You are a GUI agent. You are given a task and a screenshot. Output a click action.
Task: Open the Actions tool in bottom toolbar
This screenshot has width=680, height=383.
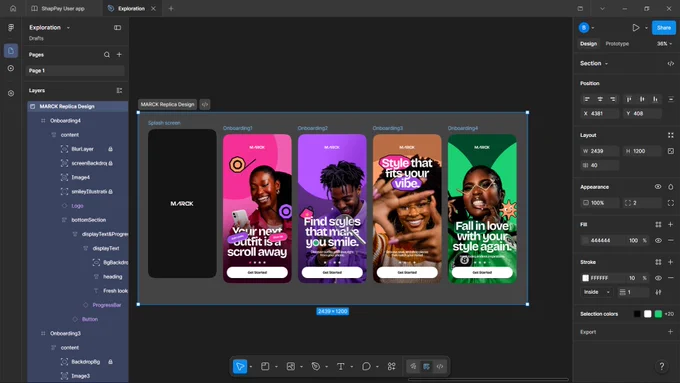click(392, 367)
